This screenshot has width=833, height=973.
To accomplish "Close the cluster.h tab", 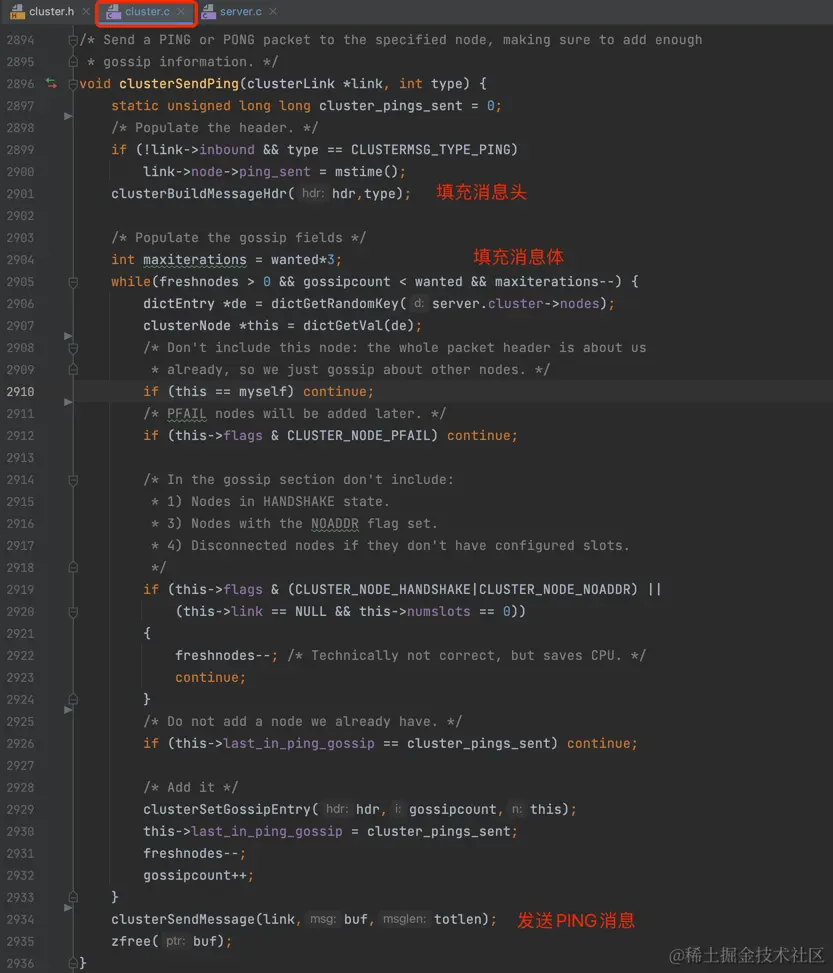I will click(86, 11).
